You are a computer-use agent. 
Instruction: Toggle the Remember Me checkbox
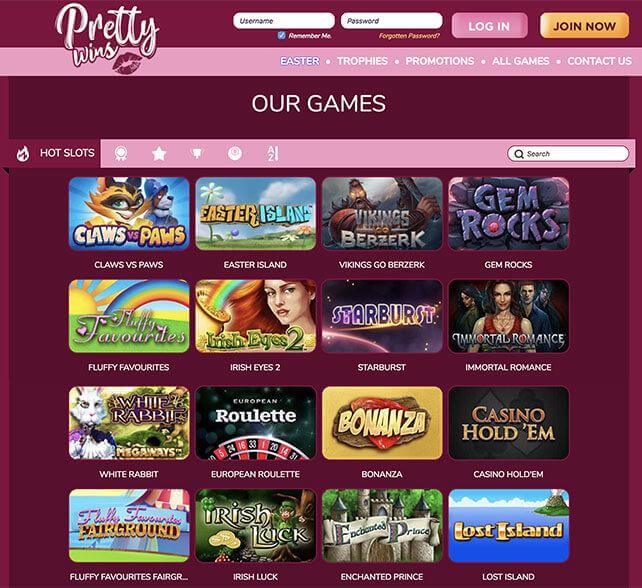[x=281, y=36]
